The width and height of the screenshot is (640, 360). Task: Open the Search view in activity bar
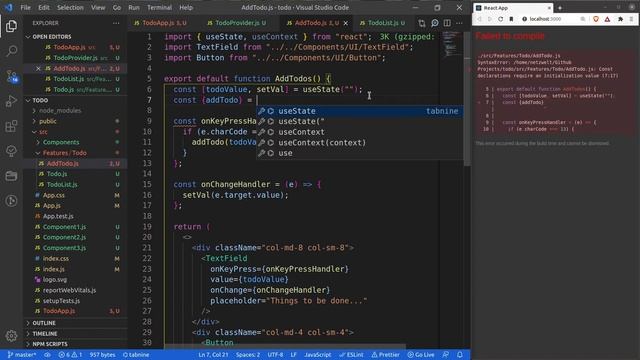[11, 51]
